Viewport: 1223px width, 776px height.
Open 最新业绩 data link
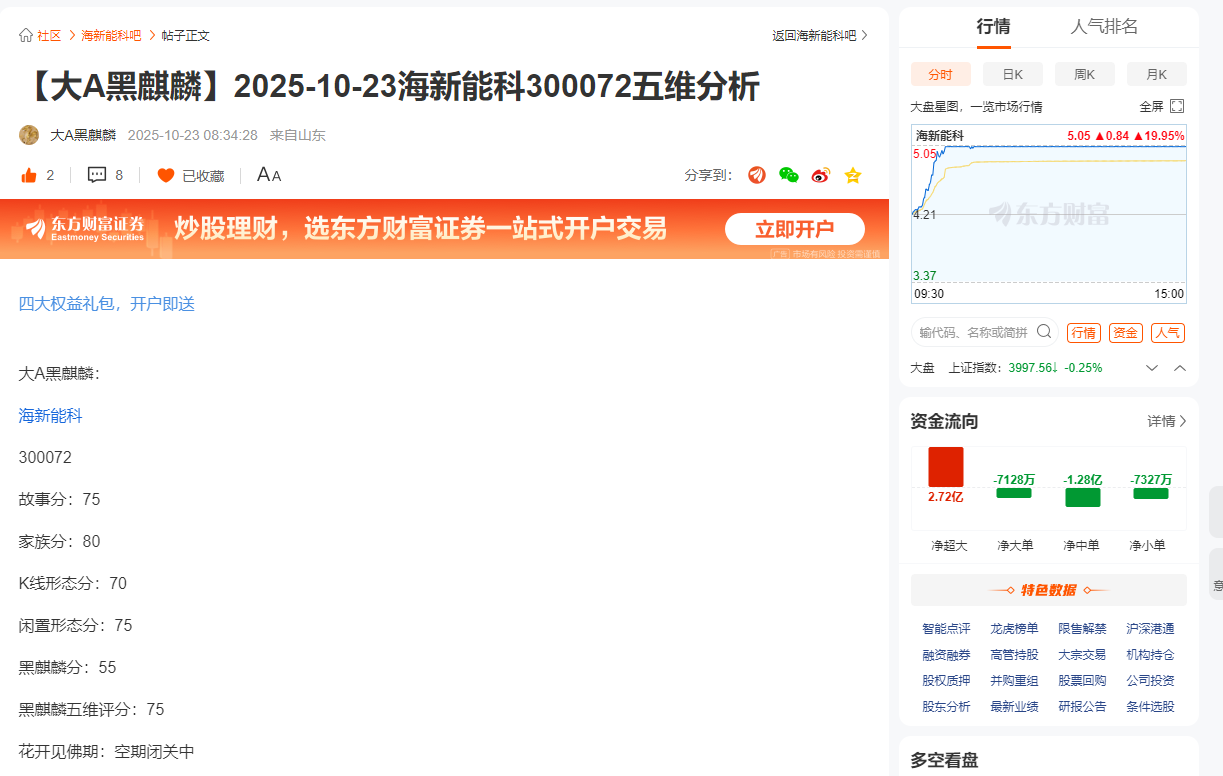1014,706
